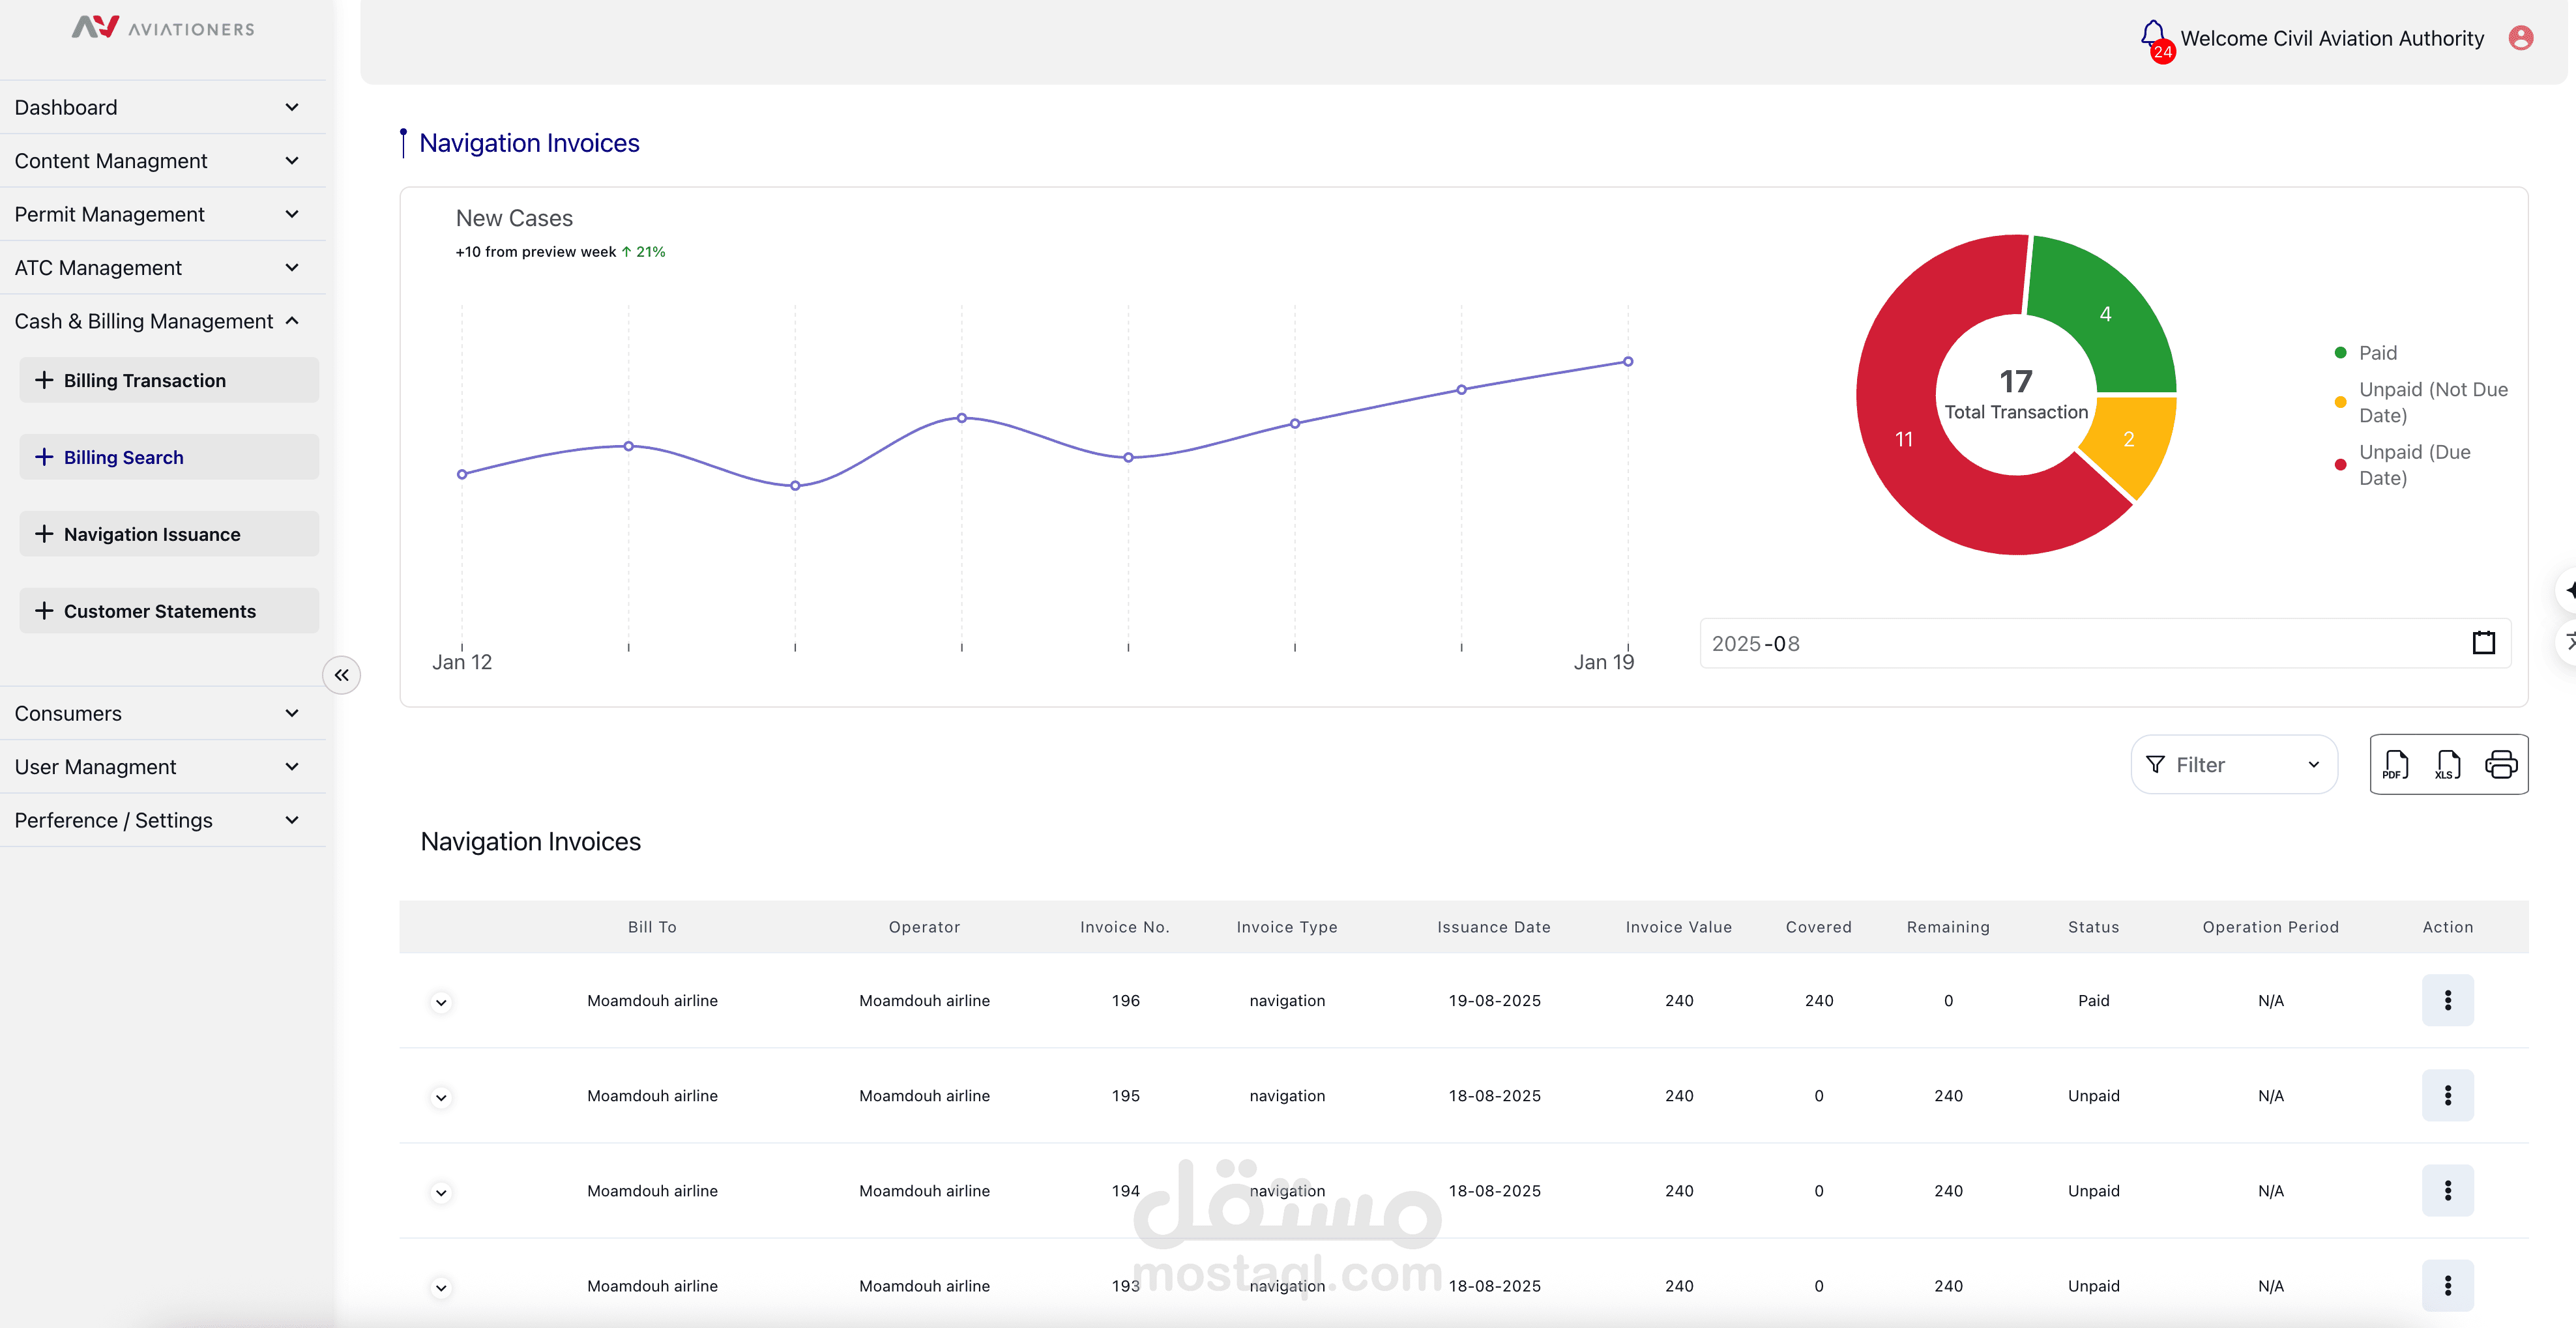Screen dimensions: 2576x1328
Task: Toggle Unpaid (Due Date) legend entry
Action: pos(2402,465)
